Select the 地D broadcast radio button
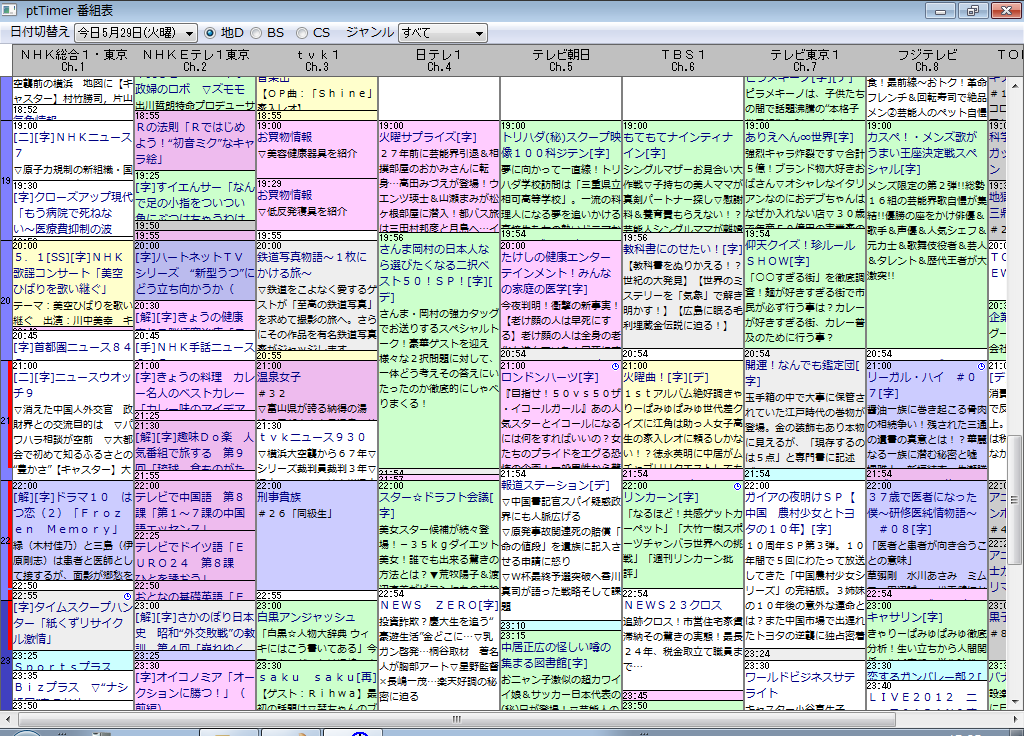This screenshot has height=736, width=1024. click(x=213, y=31)
